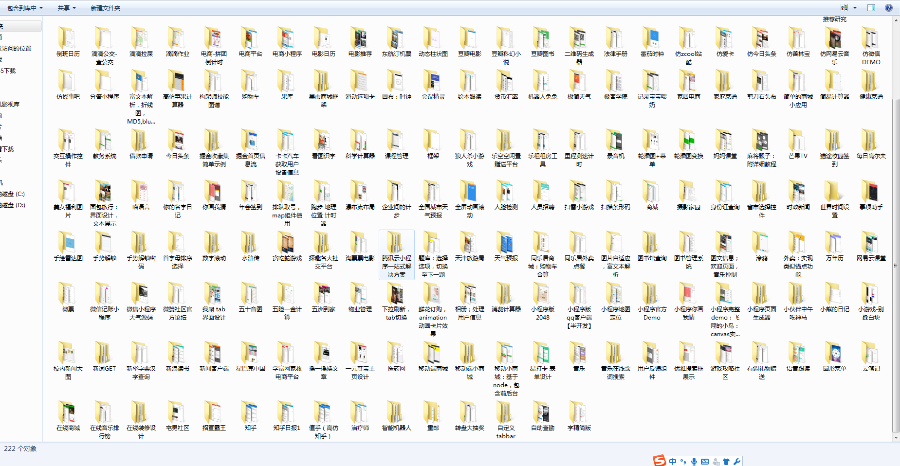Click the help icon at top right
Screen dimensions: 900x466
888,7
